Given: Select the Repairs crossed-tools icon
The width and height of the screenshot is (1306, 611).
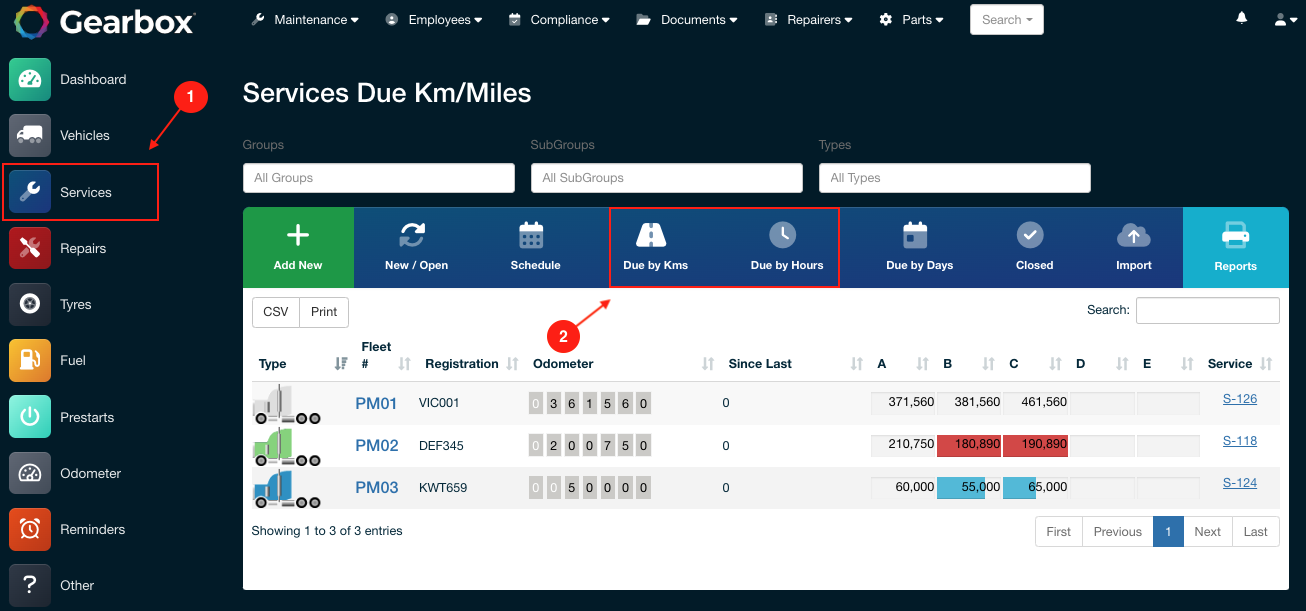Looking at the screenshot, I should pyautogui.click(x=30, y=249).
